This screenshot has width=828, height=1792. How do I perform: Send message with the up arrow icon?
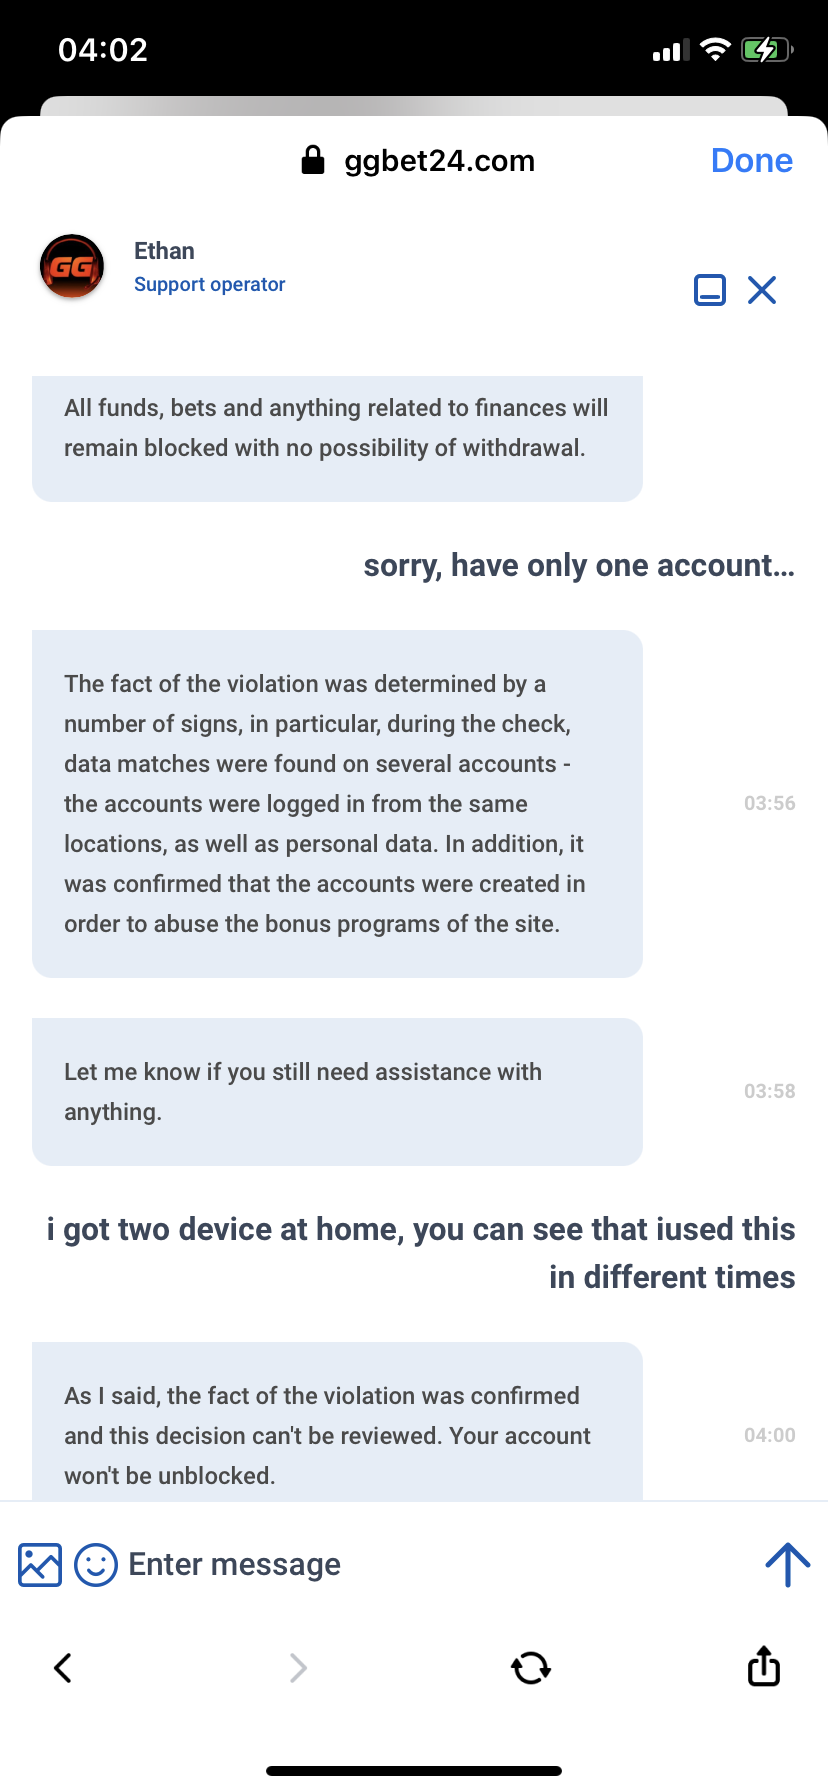[787, 1565]
